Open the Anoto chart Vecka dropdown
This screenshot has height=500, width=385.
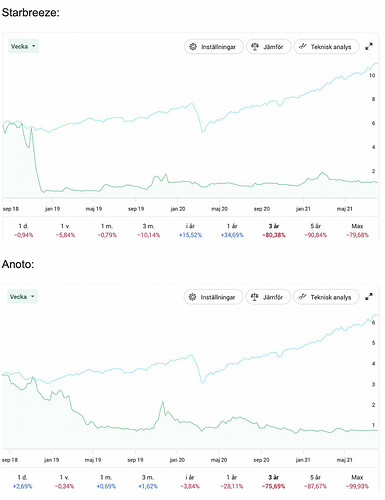[x=23, y=297]
